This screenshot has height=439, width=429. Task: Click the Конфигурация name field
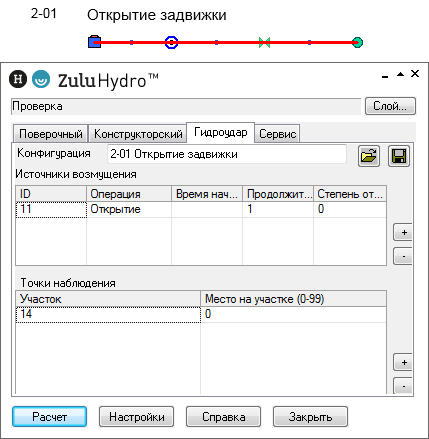click(227, 154)
